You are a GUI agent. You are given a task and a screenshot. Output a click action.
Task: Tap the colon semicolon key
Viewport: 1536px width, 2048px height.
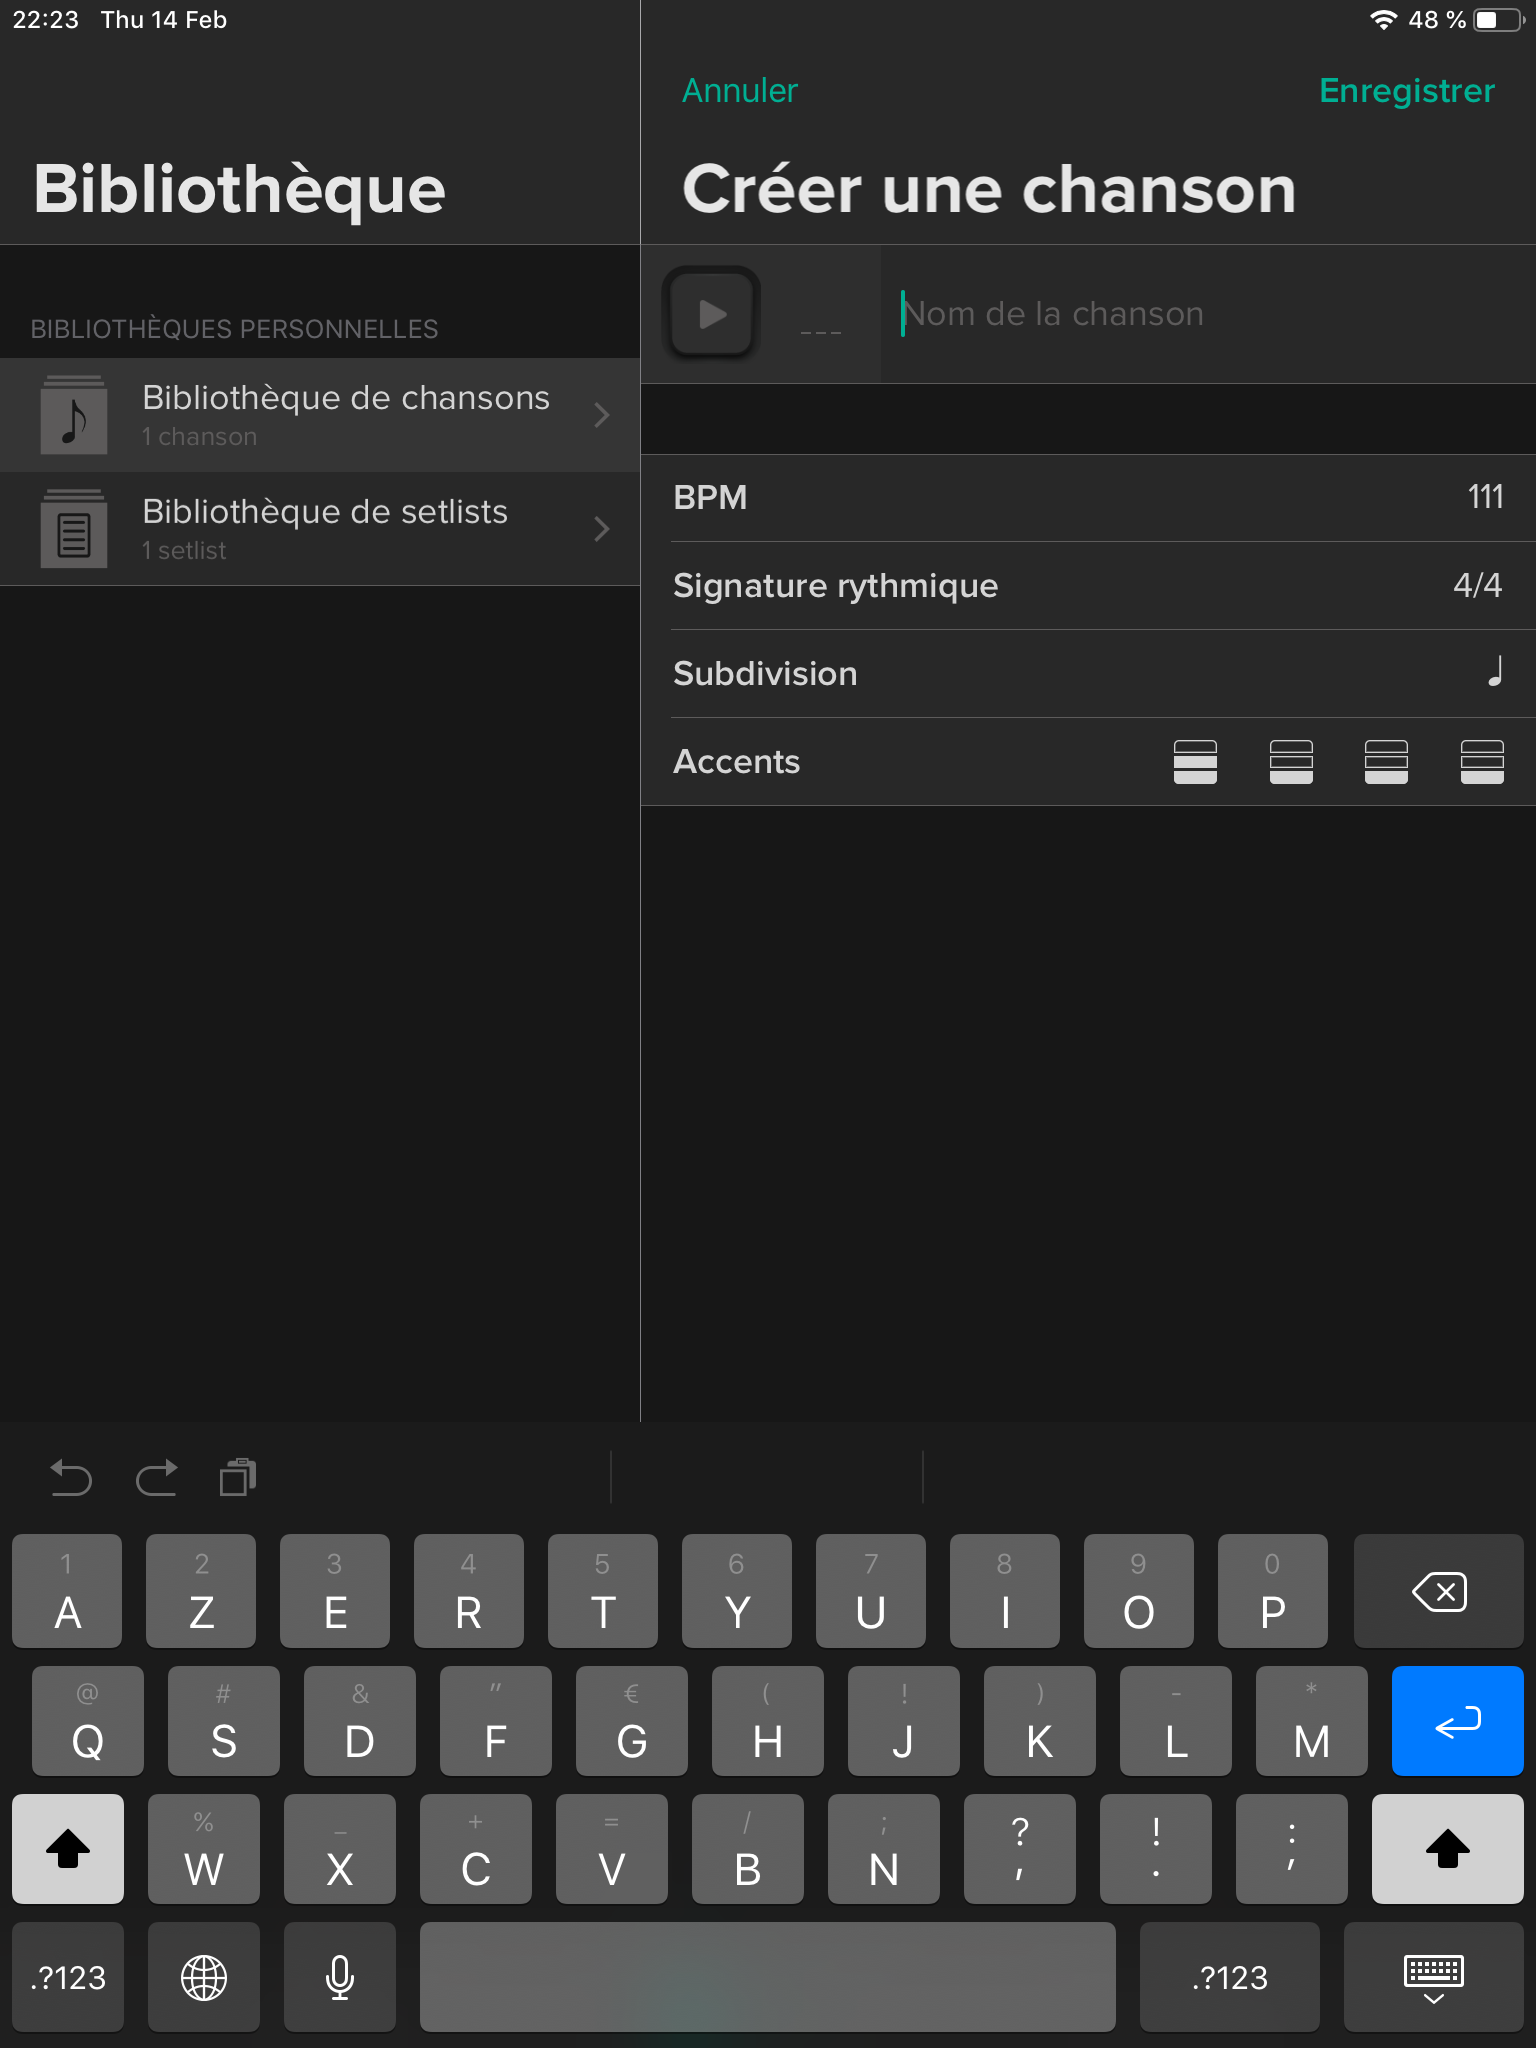pyautogui.click(x=1292, y=1849)
